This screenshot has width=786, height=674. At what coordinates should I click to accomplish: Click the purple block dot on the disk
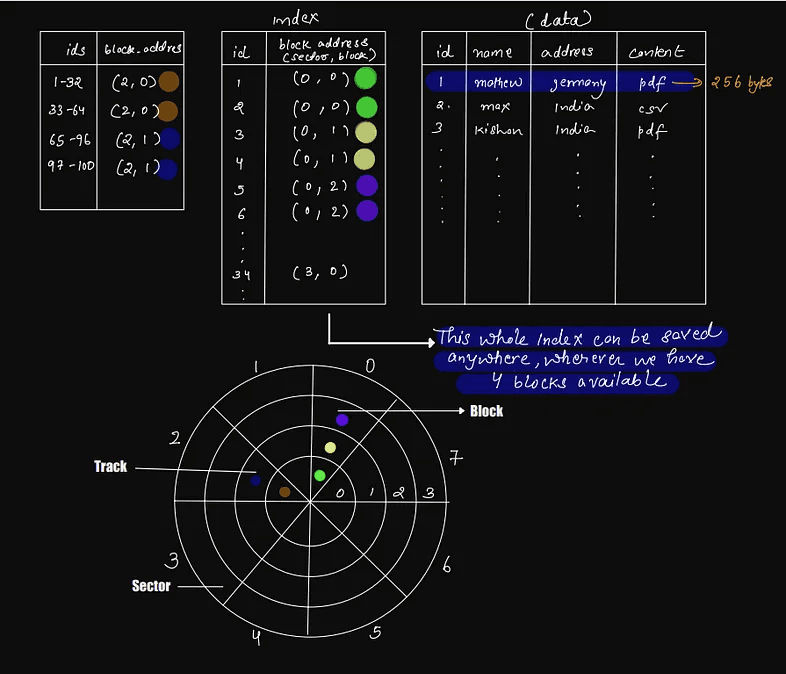pos(342,420)
